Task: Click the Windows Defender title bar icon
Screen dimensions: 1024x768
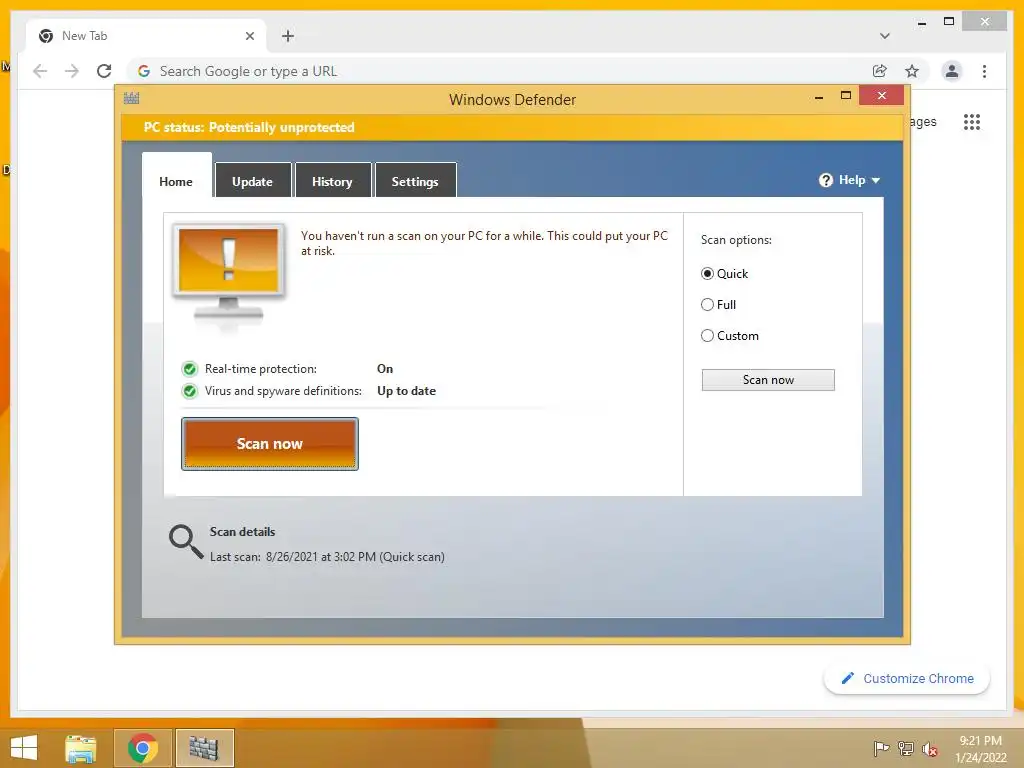Action: tap(131, 99)
